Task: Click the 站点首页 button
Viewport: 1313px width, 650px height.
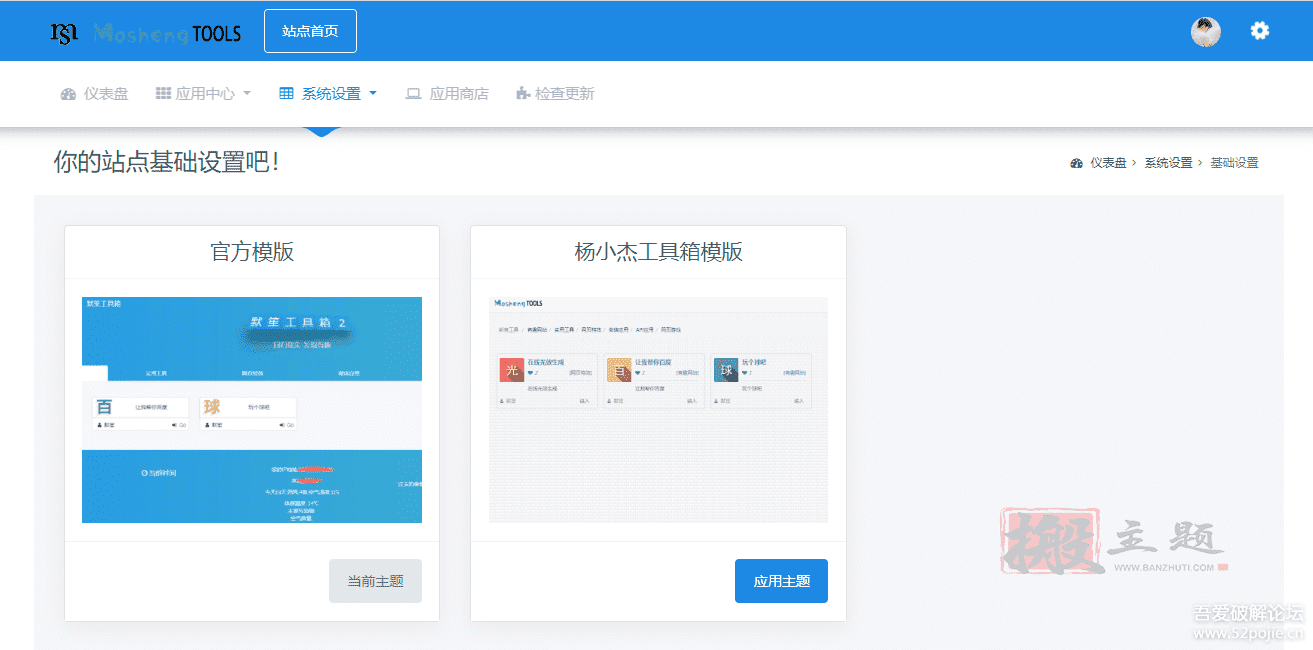Action: tap(310, 31)
